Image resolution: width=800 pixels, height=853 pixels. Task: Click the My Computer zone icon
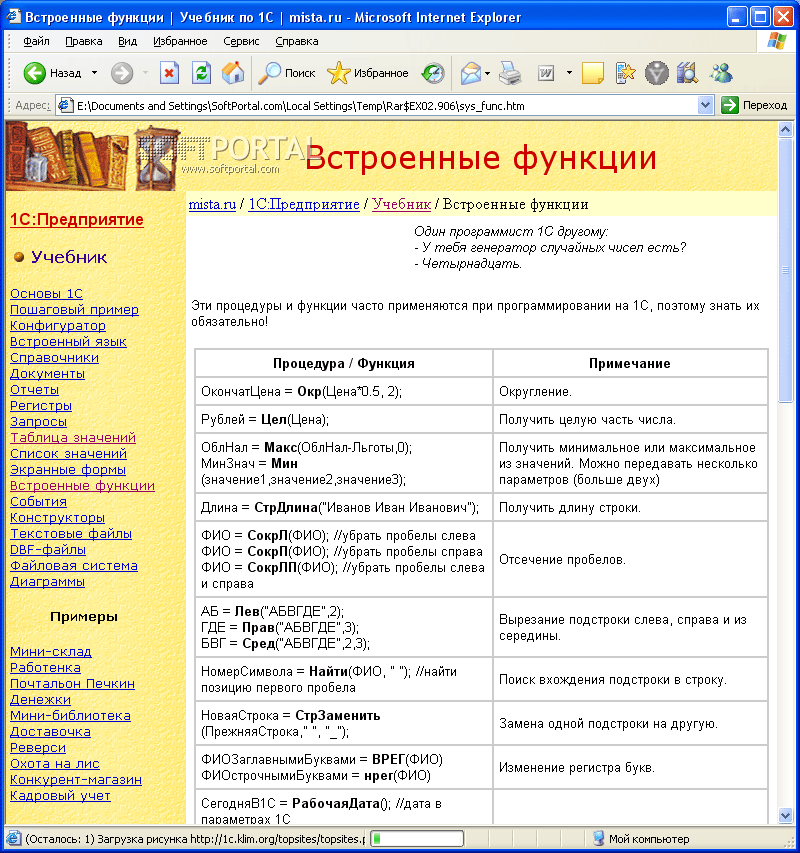coord(598,839)
